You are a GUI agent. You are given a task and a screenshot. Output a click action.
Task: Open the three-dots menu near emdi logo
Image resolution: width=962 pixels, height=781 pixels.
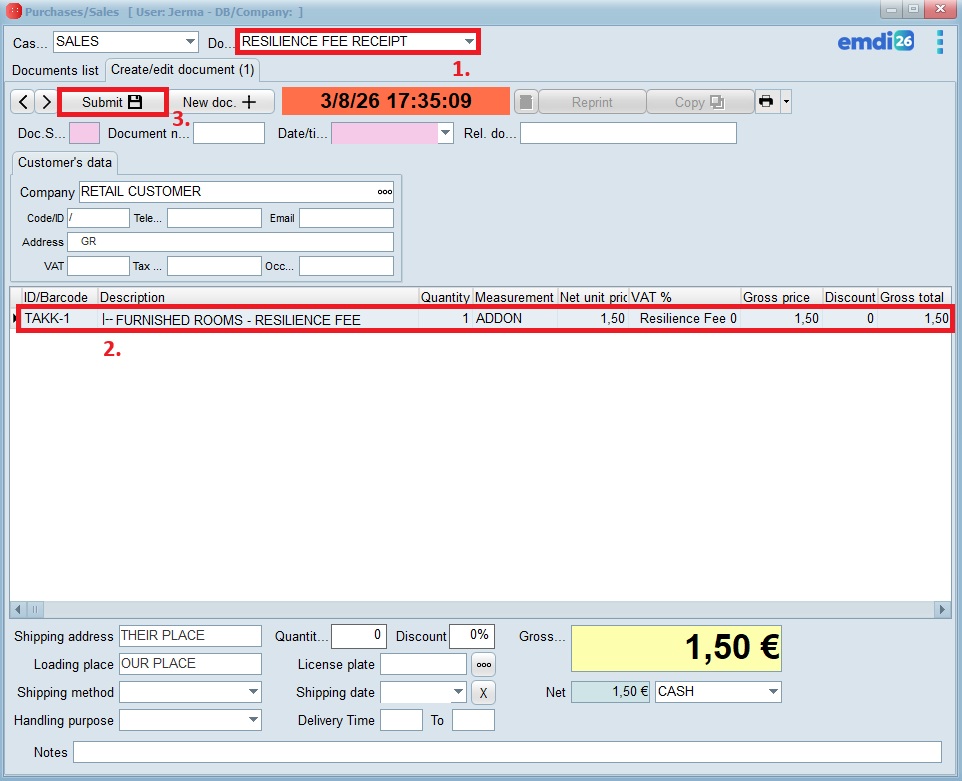coord(939,42)
